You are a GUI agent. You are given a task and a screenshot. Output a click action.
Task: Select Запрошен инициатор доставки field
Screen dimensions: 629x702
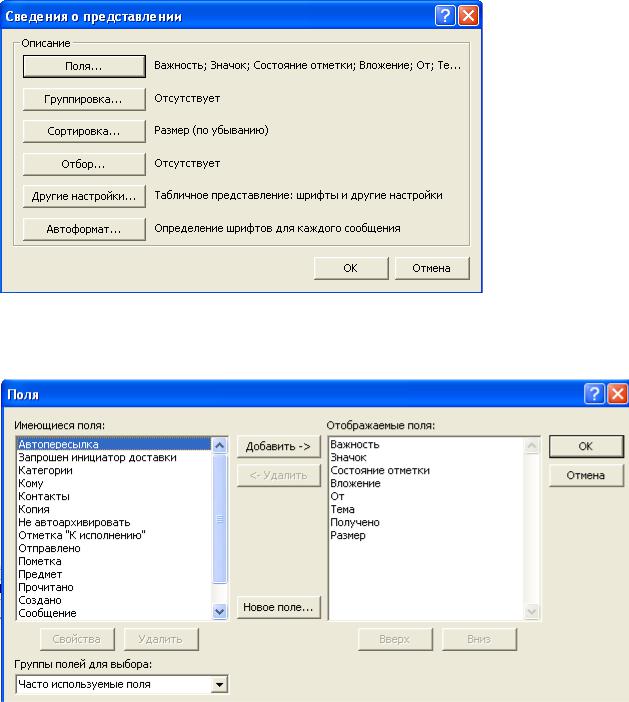point(114,457)
